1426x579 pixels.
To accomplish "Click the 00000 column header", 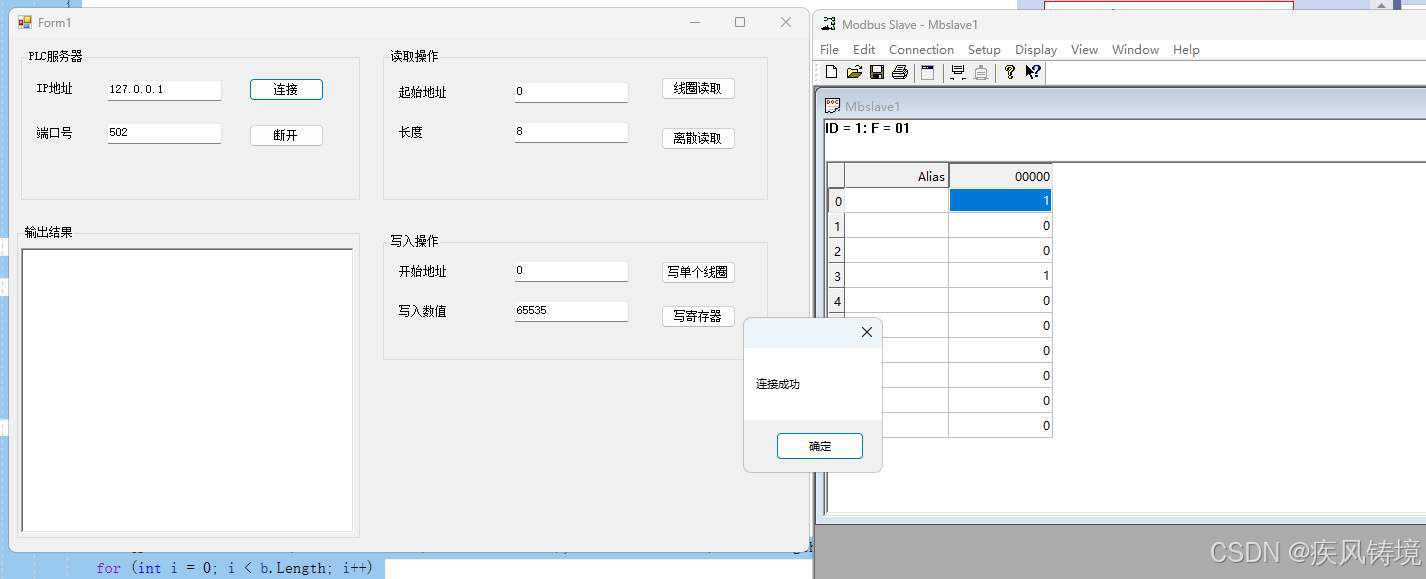I will pyautogui.click(x=1000, y=176).
